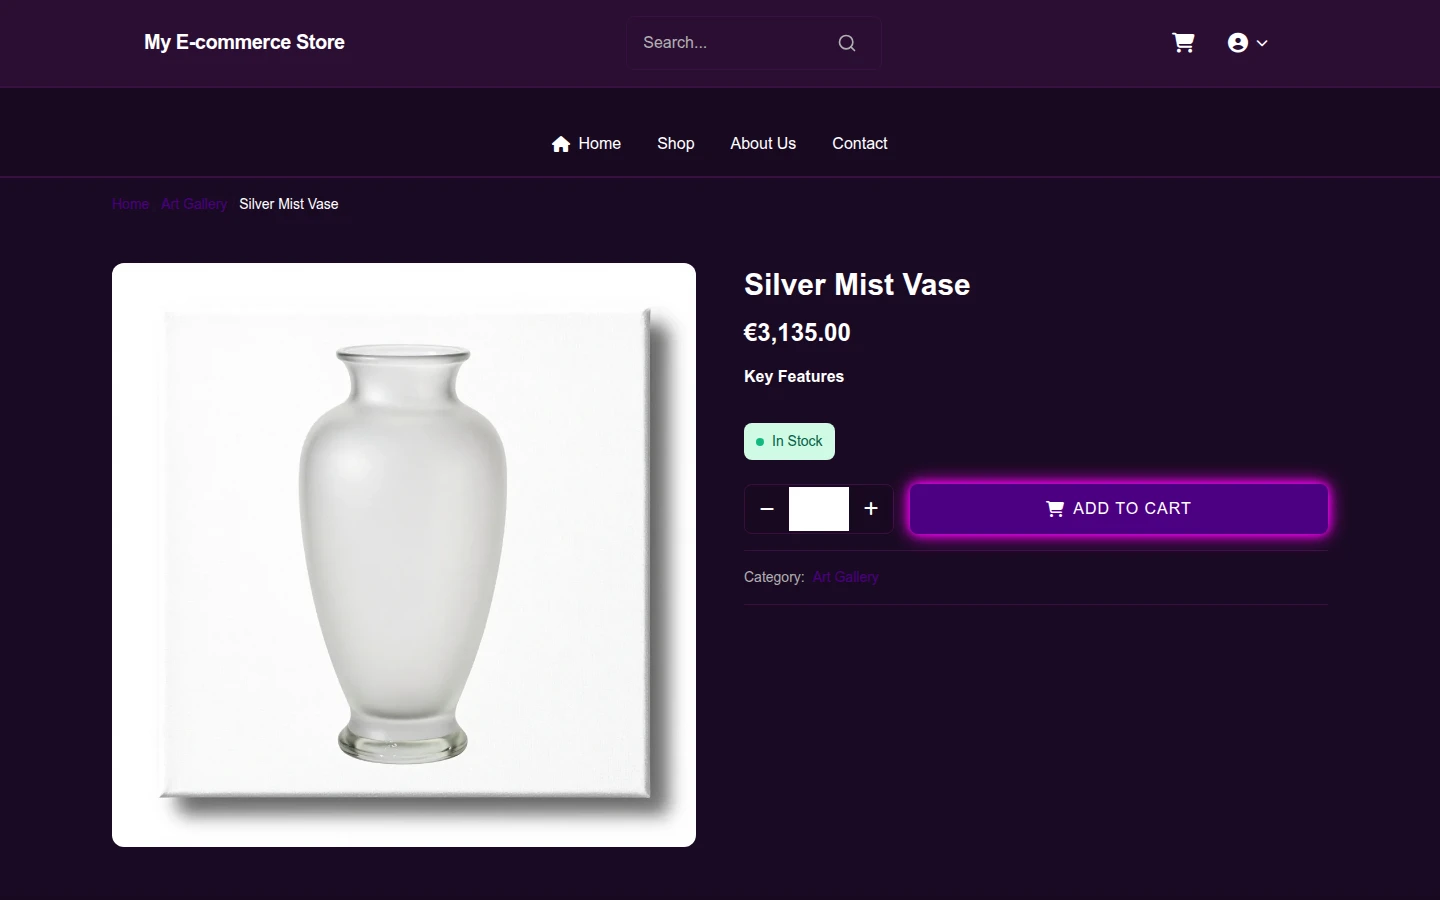
Task: Decrease quantity with the minus button
Action: coord(767,509)
